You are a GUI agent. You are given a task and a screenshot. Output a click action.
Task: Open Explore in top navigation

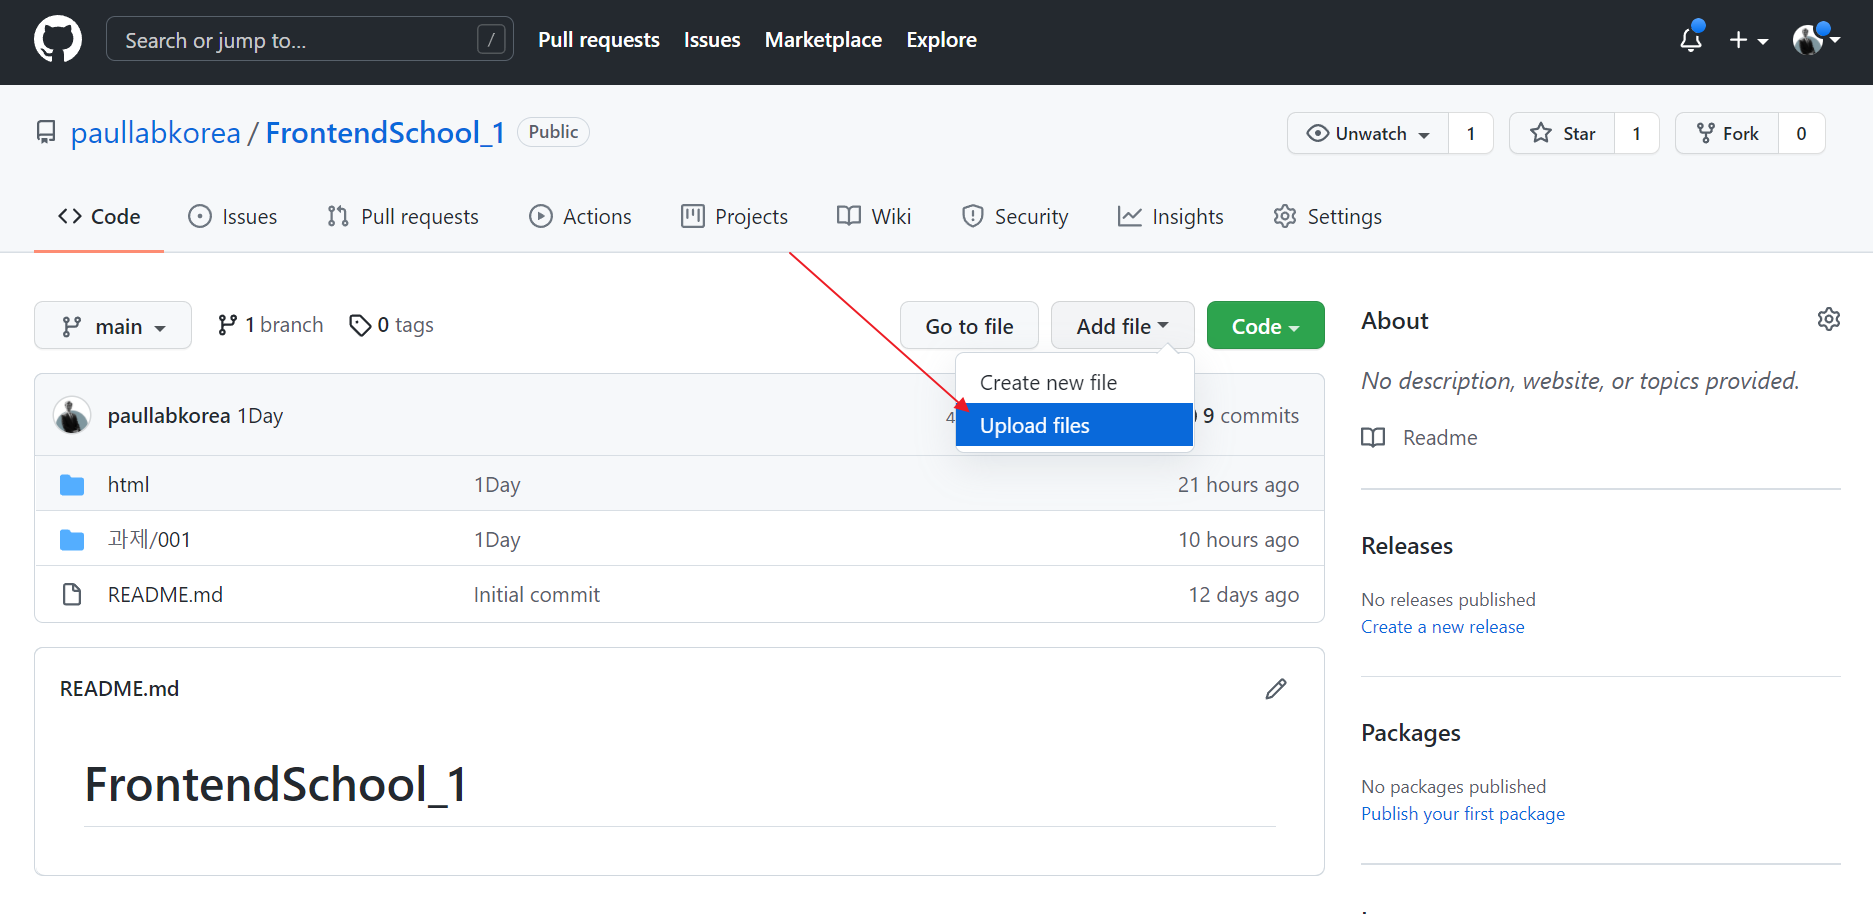click(941, 40)
